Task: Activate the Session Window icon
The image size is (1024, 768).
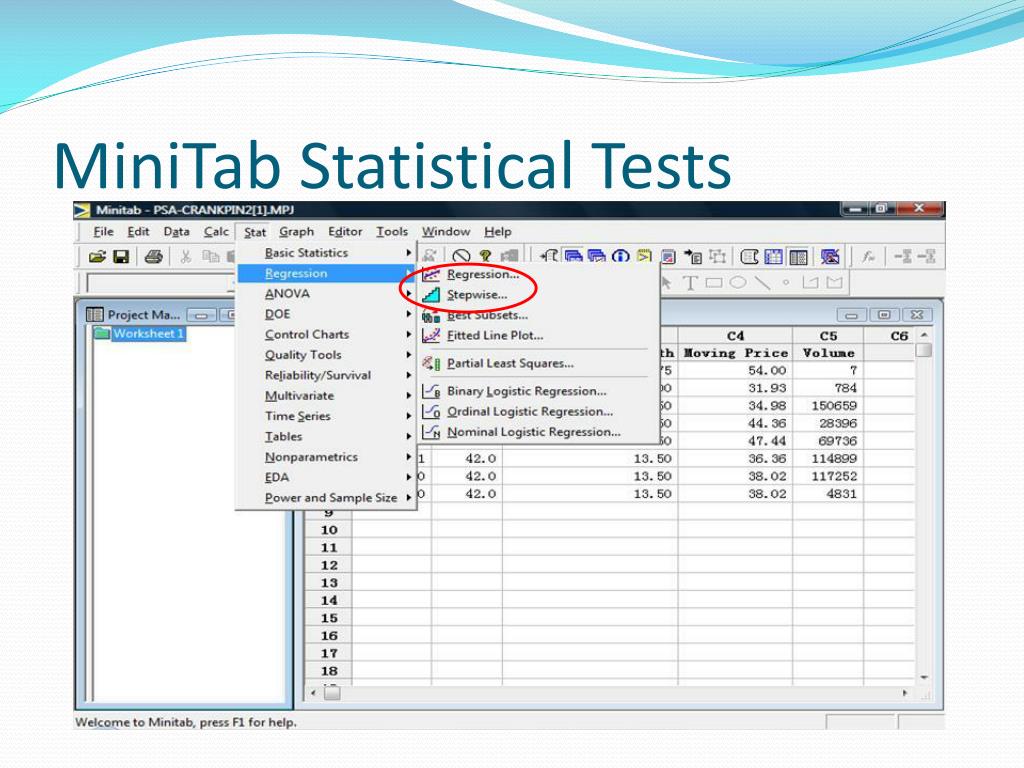Action: (x=749, y=256)
